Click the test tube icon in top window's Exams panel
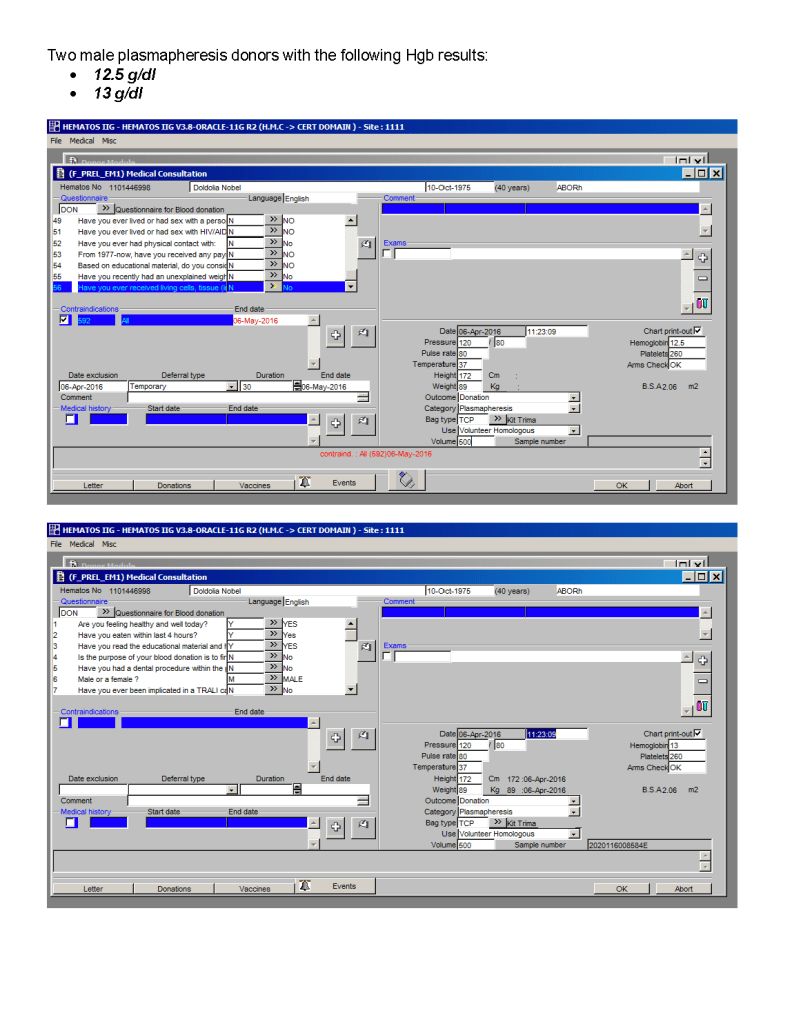This screenshot has width=792, height=1024. tap(702, 303)
